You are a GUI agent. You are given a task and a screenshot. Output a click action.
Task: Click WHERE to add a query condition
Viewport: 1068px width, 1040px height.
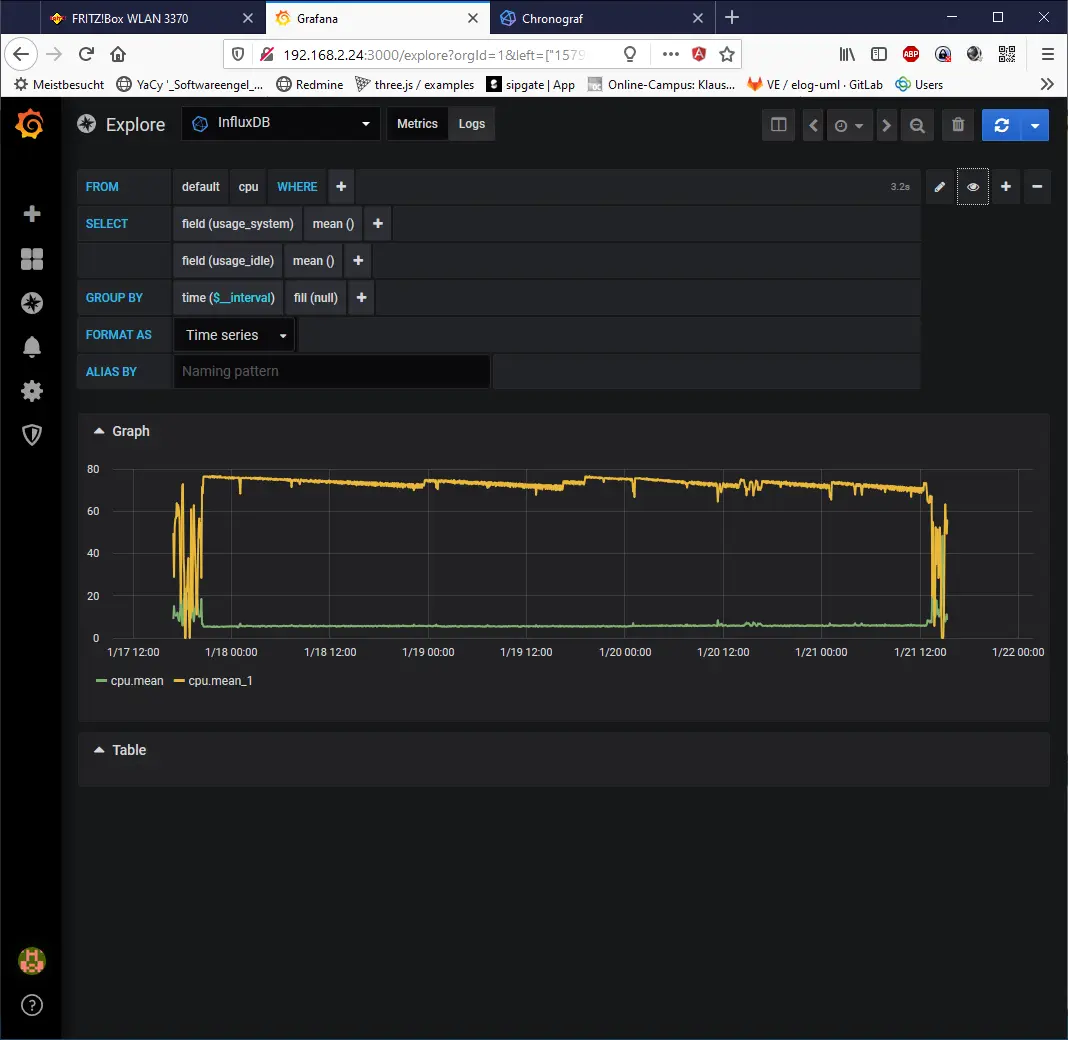click(x=296, y=186)
